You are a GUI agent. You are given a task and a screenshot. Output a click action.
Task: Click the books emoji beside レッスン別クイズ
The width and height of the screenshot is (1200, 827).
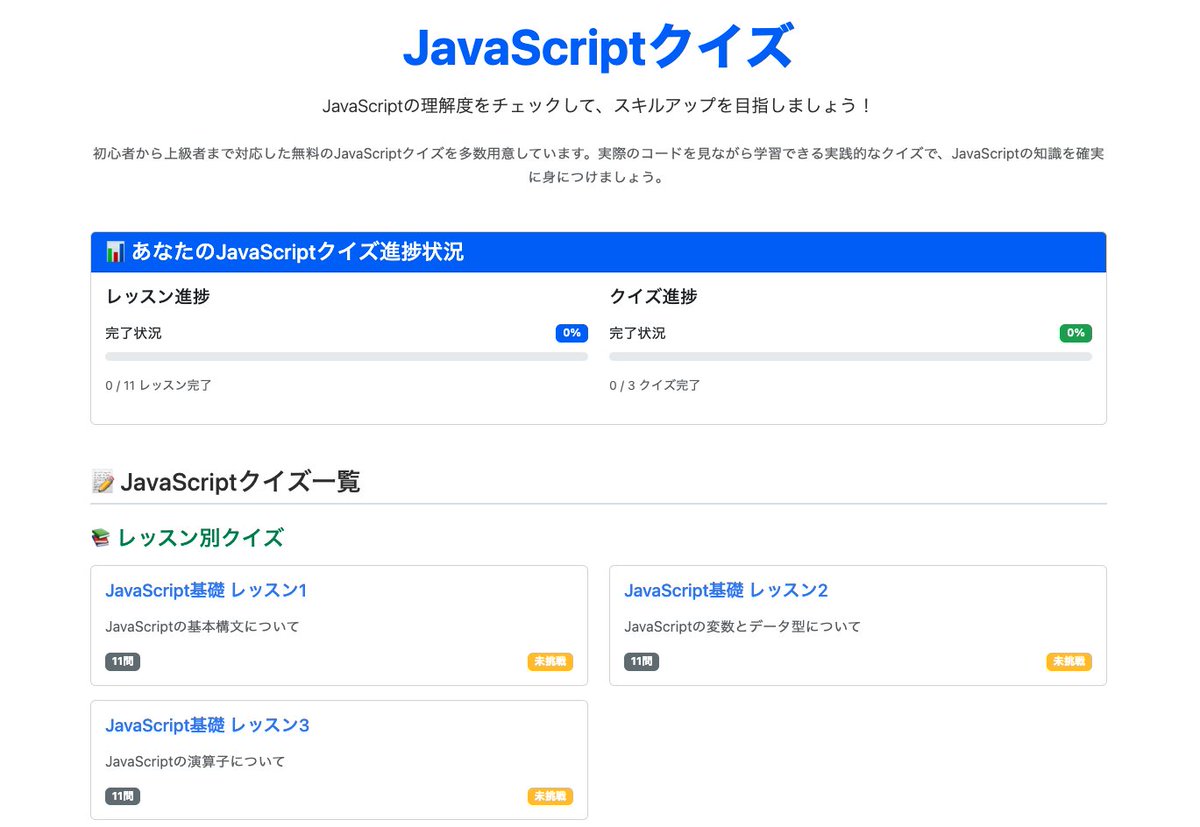[101, 538]
